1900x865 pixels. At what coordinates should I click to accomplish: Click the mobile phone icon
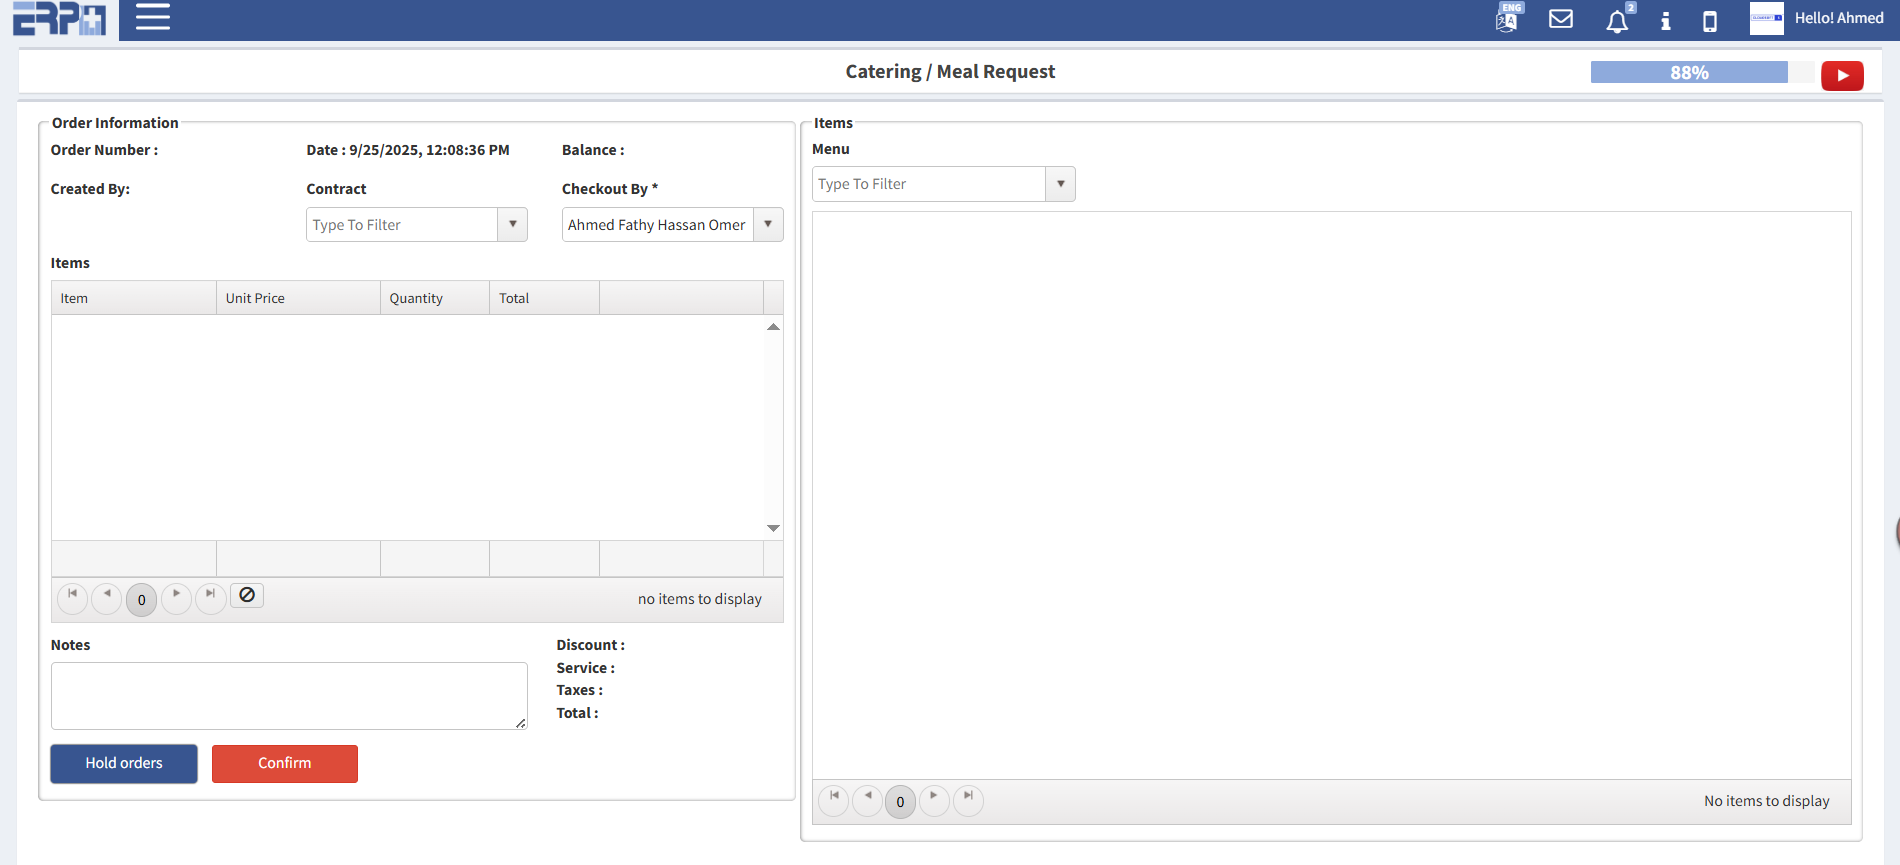coord(1710,21)
